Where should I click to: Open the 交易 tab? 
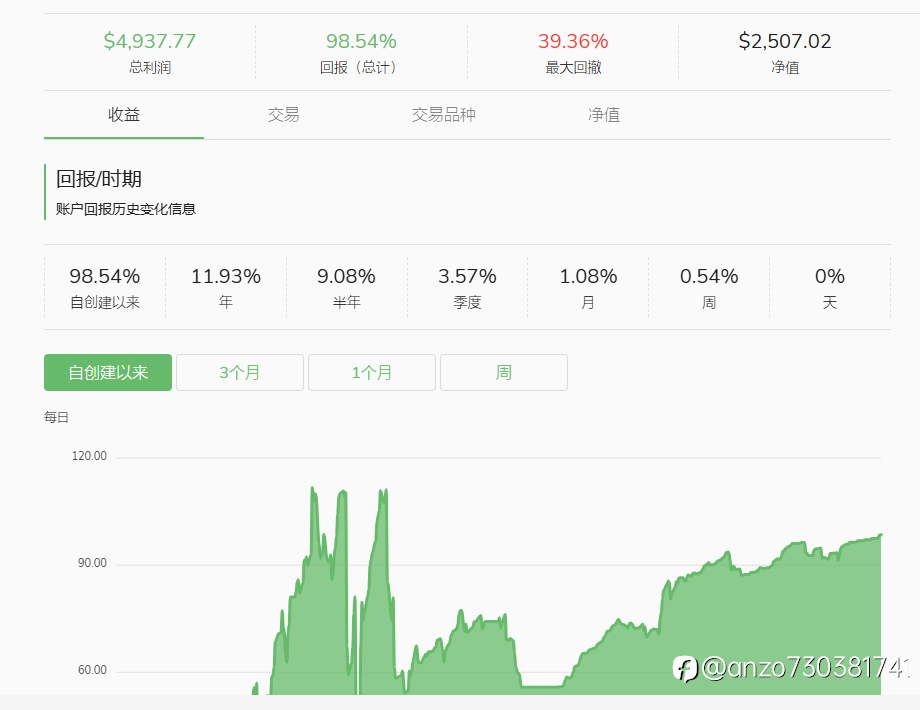click(283, 115)
